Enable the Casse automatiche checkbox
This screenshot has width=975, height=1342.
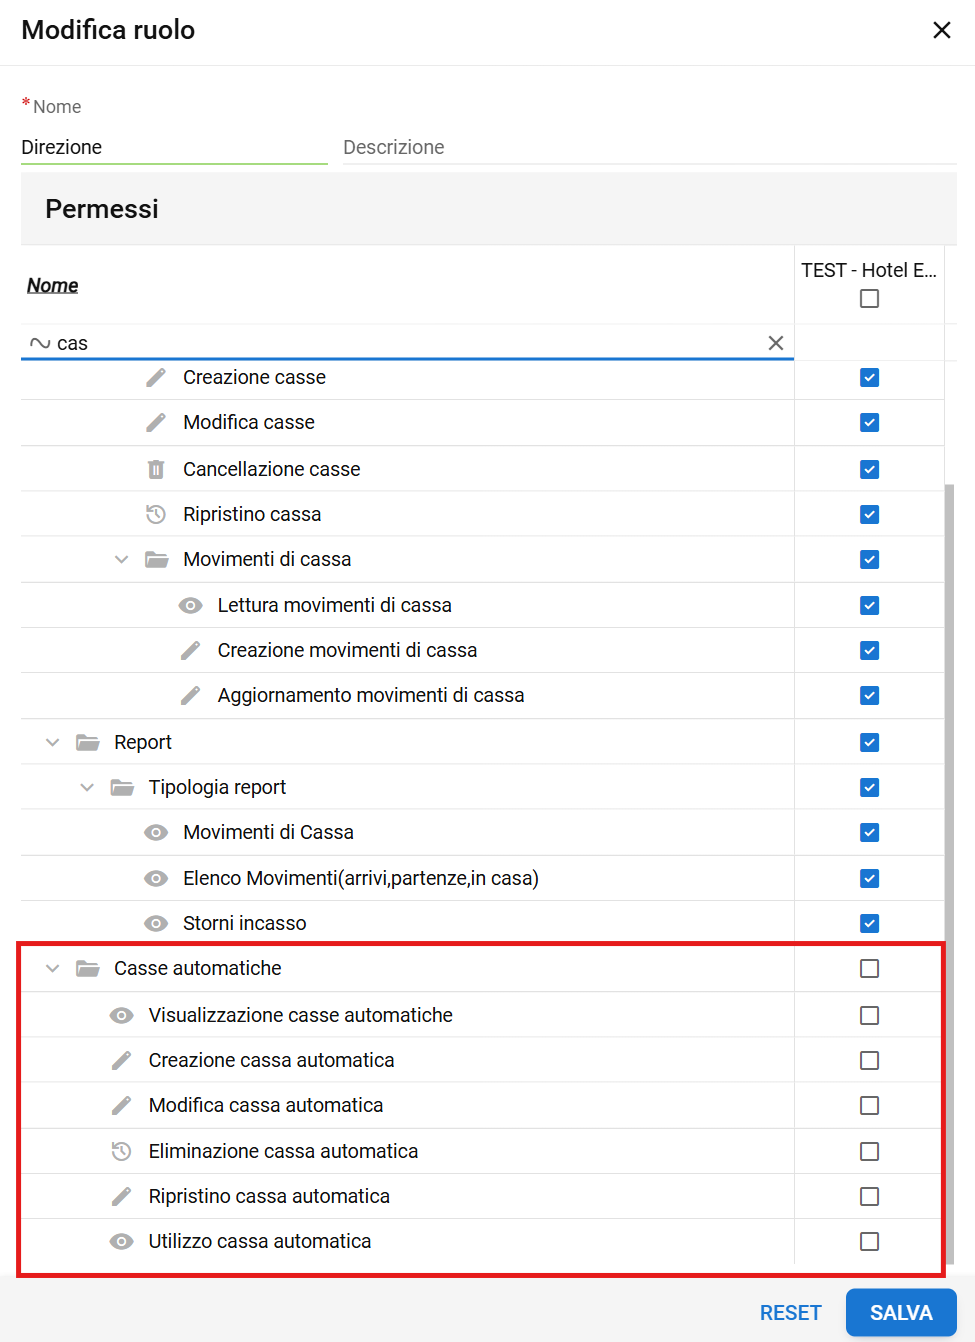[869, 968]
